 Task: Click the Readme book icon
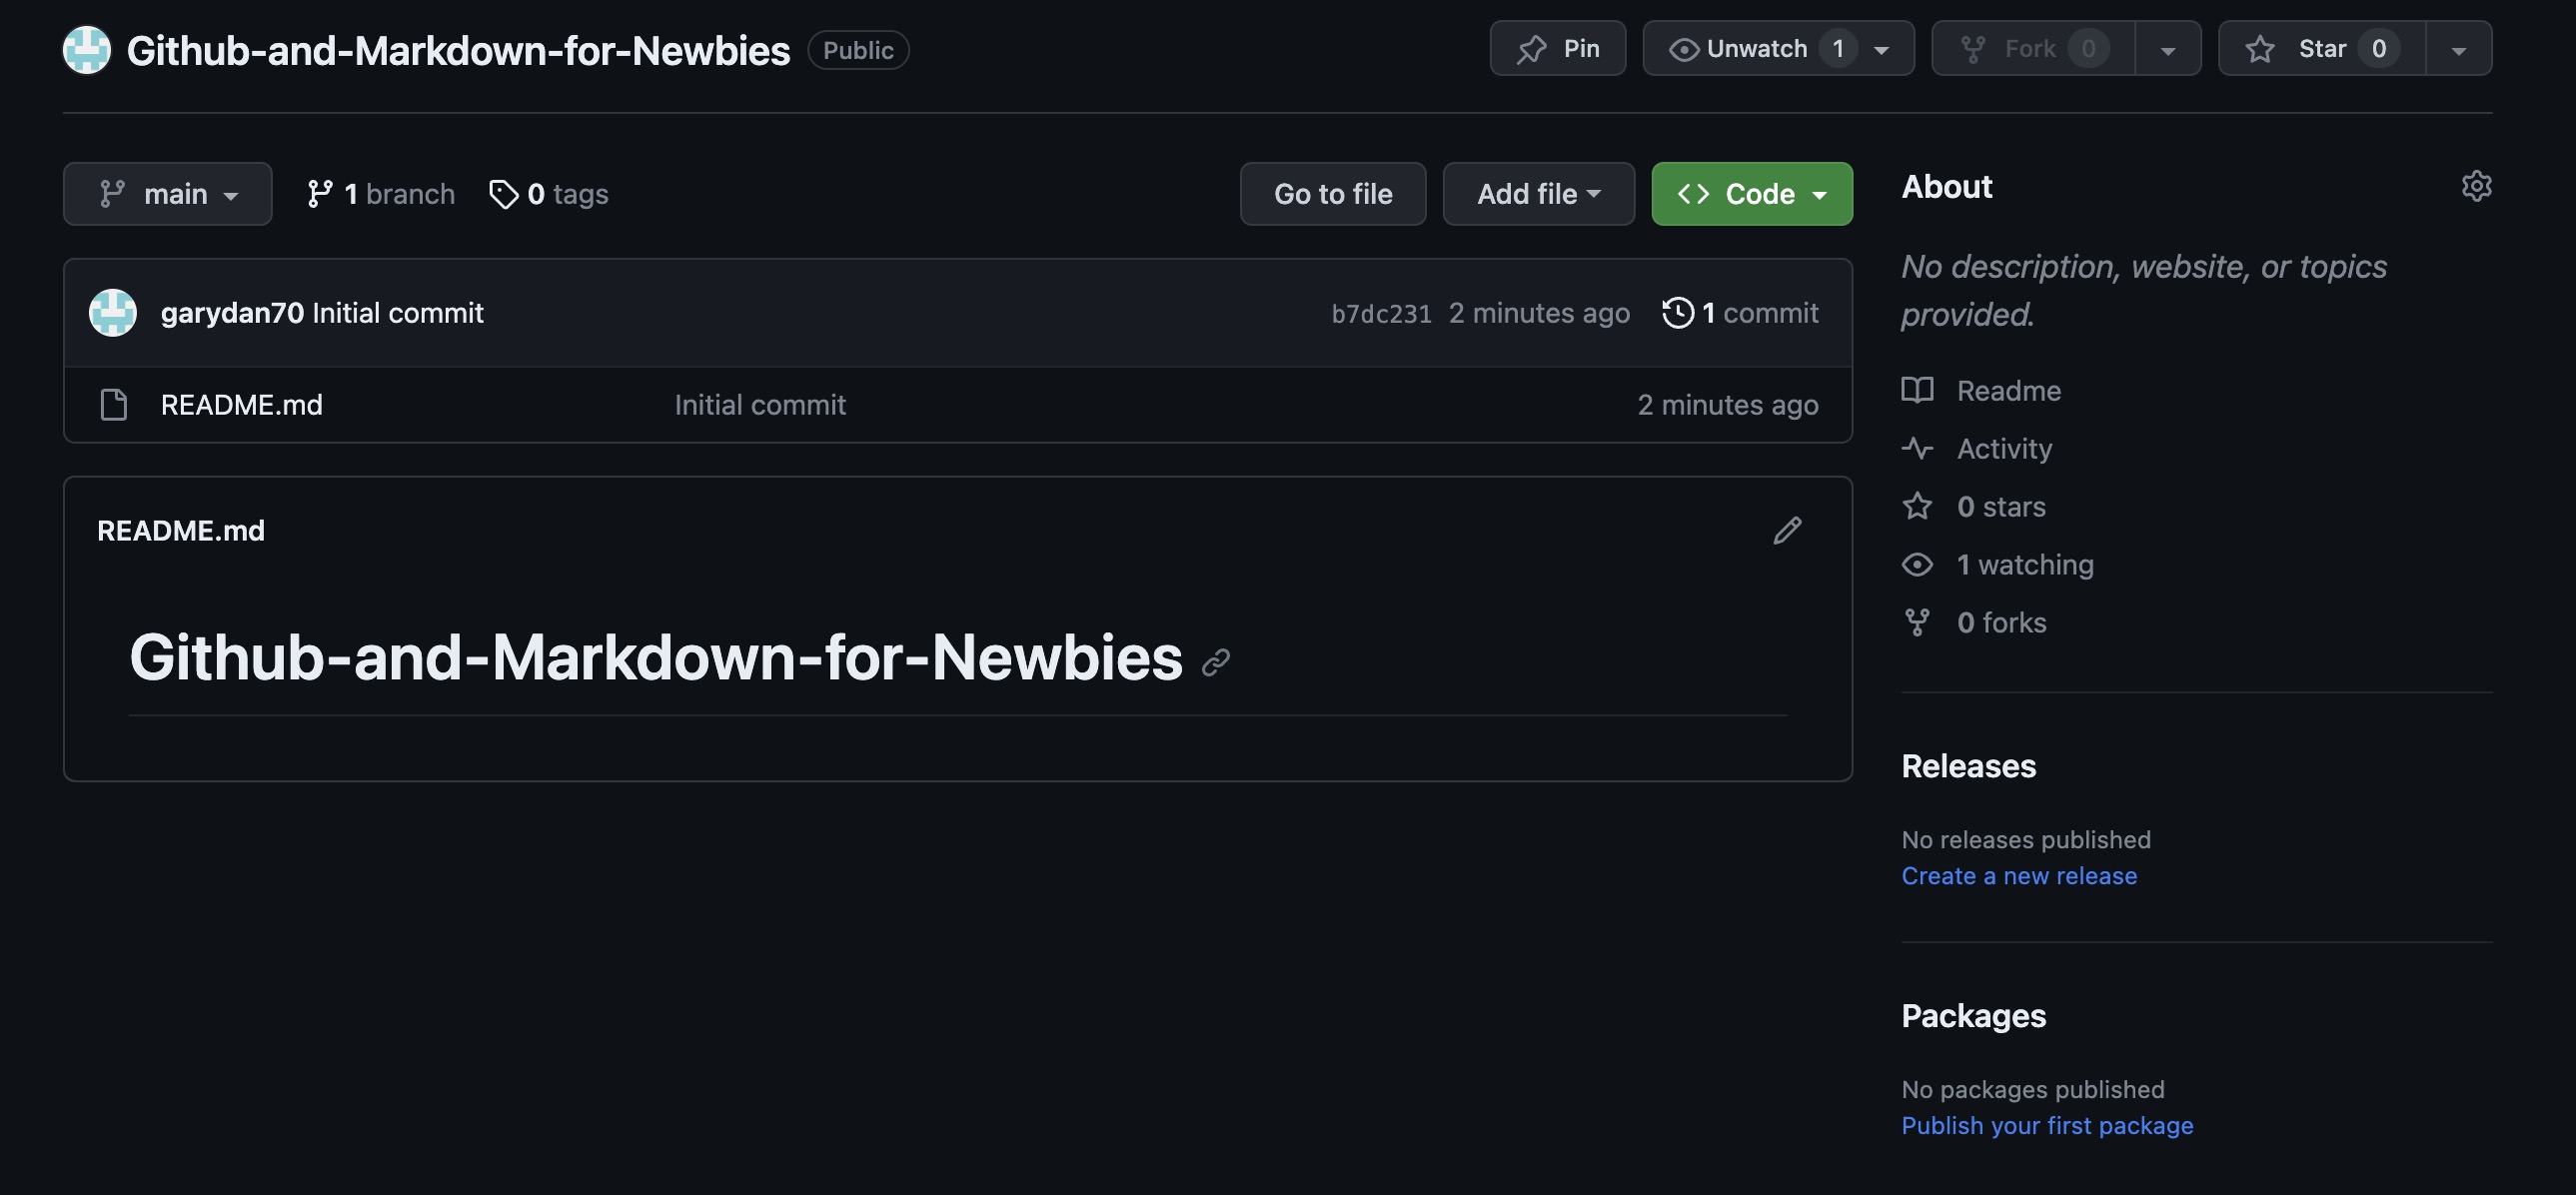point(1917,390)
